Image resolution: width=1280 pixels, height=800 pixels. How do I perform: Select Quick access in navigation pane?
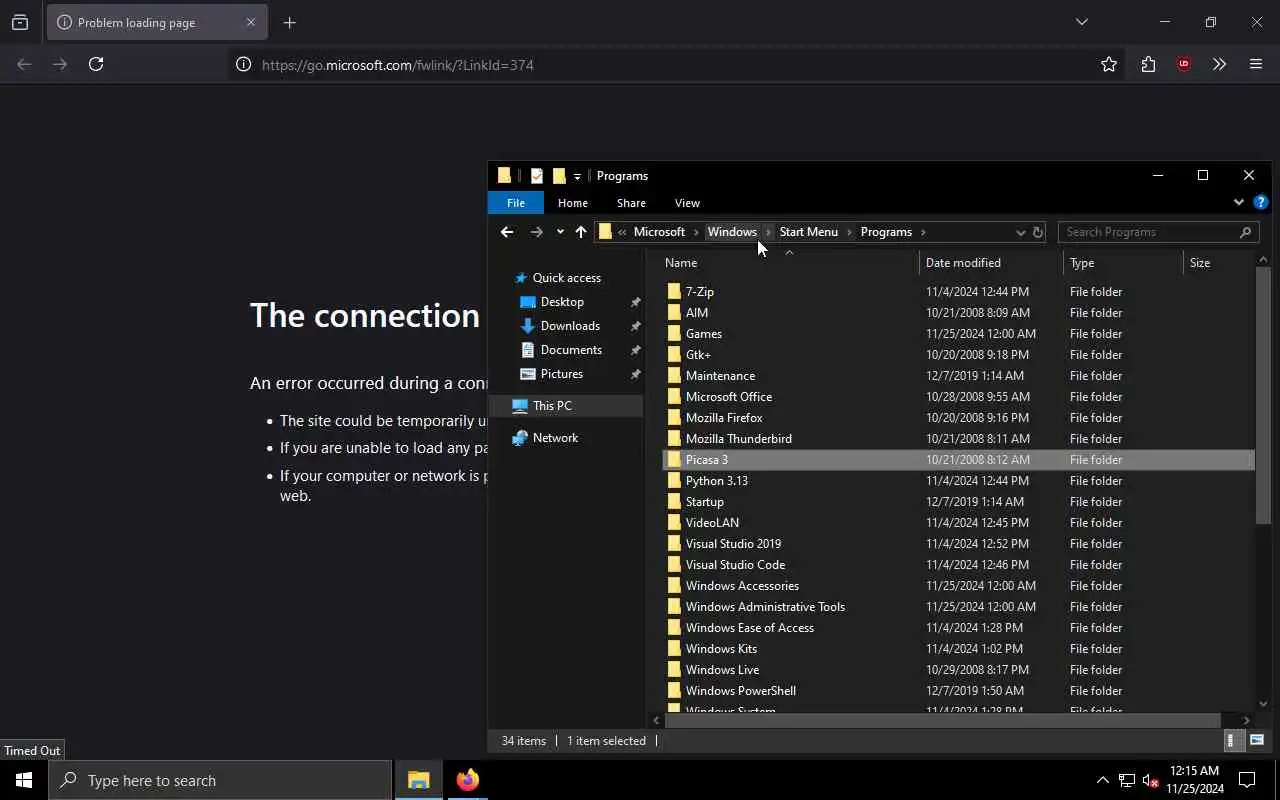coord(567,278)
